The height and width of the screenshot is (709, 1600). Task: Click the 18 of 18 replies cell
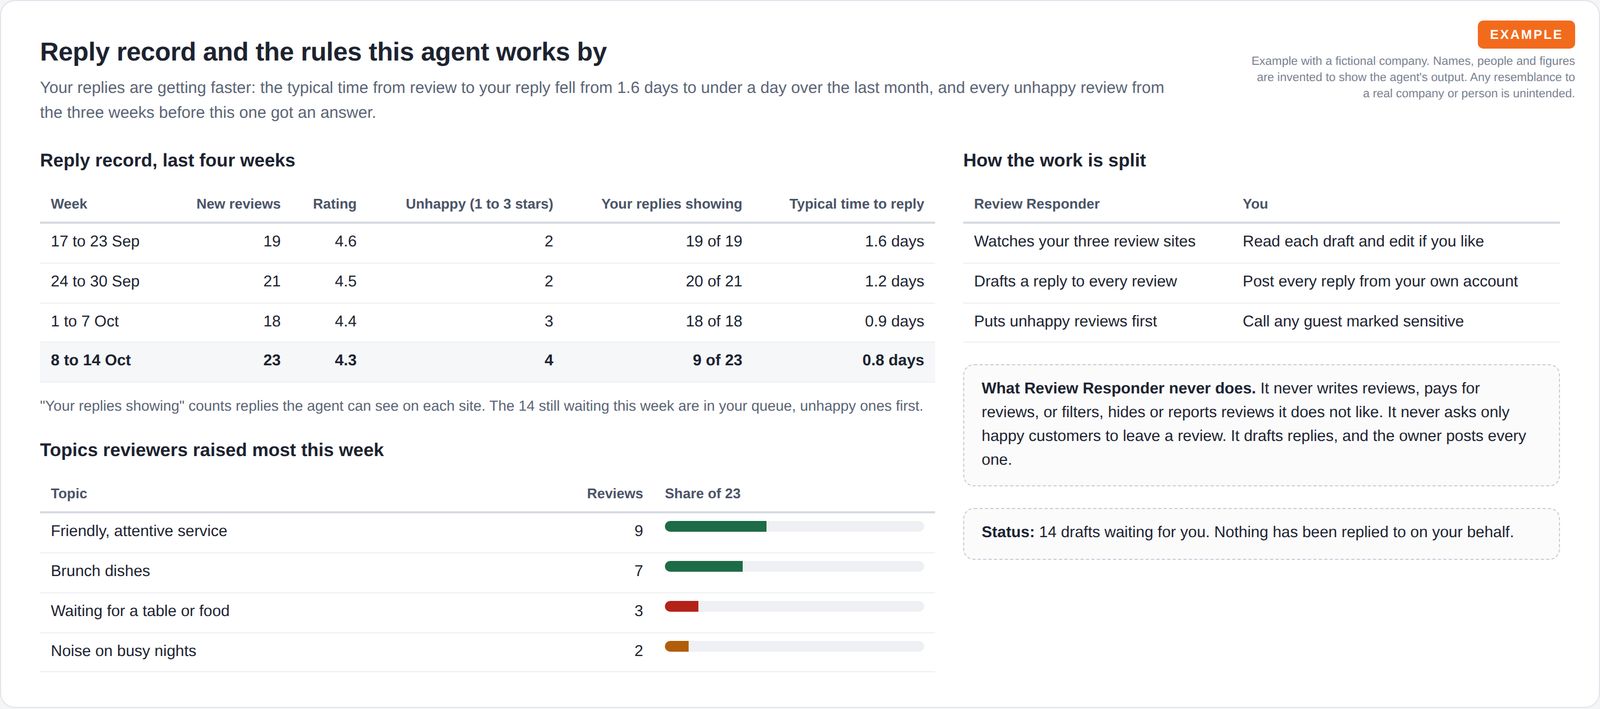click(714, 321)
